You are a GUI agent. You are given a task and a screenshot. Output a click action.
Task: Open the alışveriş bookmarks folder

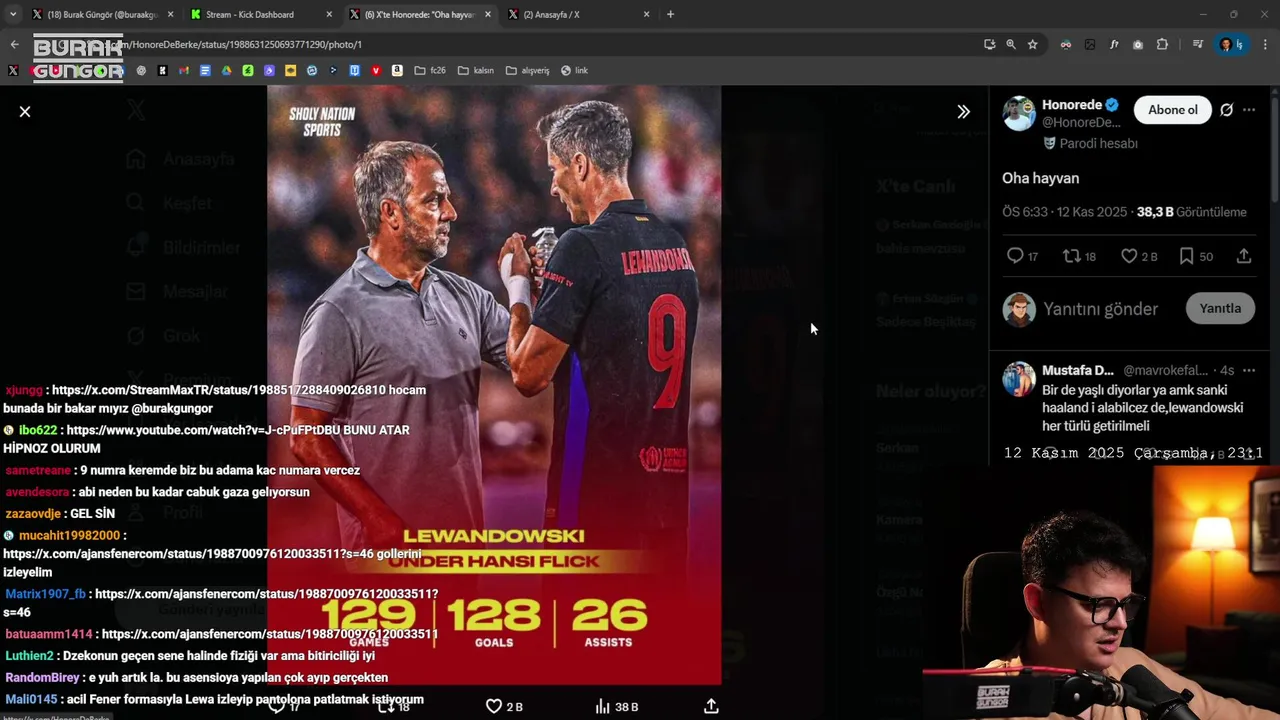tap(527, 70)
